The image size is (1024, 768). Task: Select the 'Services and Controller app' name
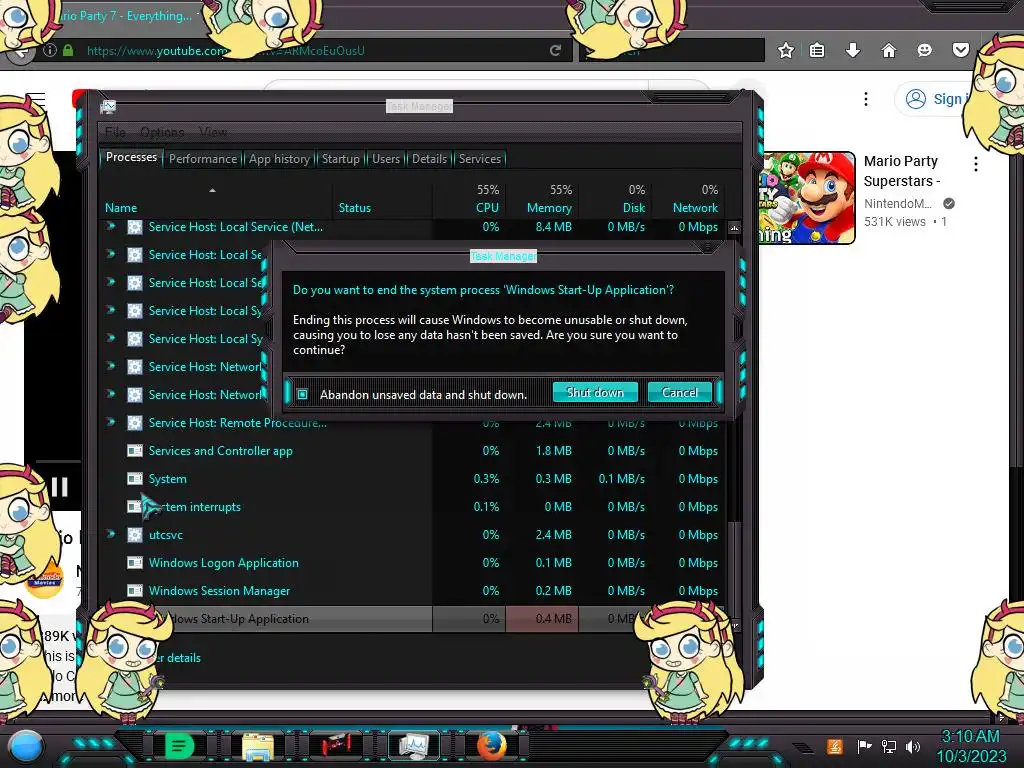click(220, 451)
